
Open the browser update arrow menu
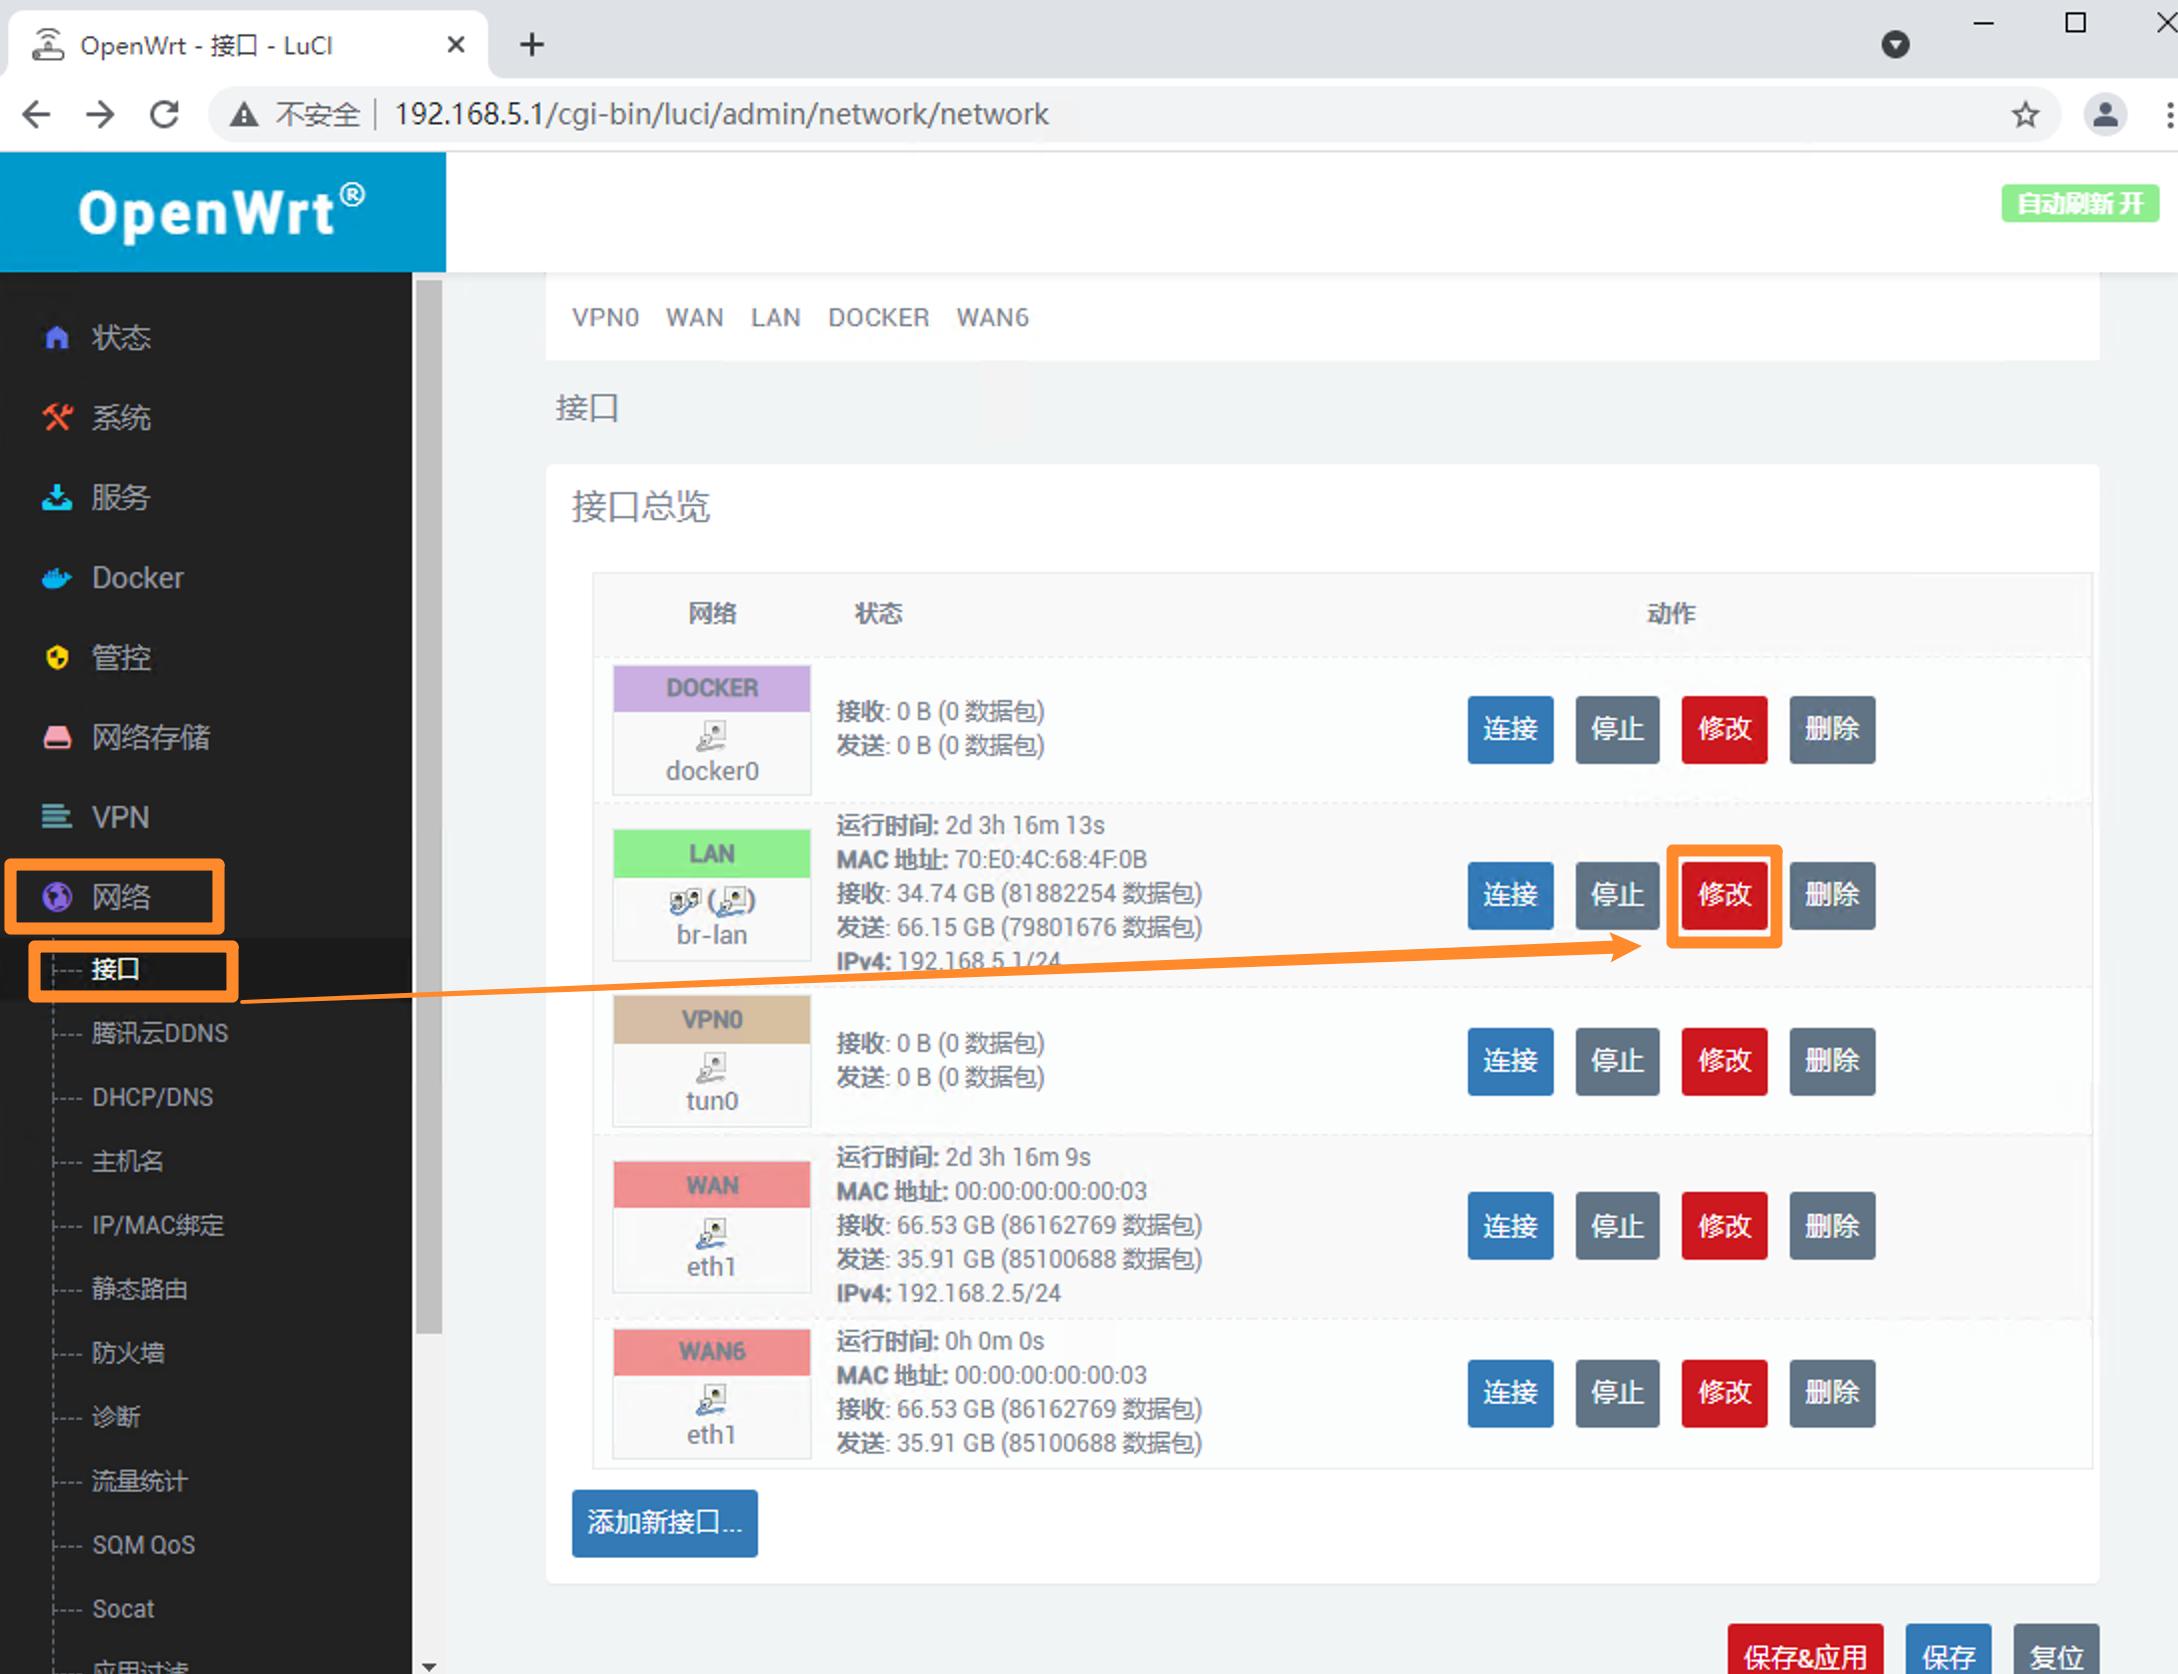click(1896, 44)
